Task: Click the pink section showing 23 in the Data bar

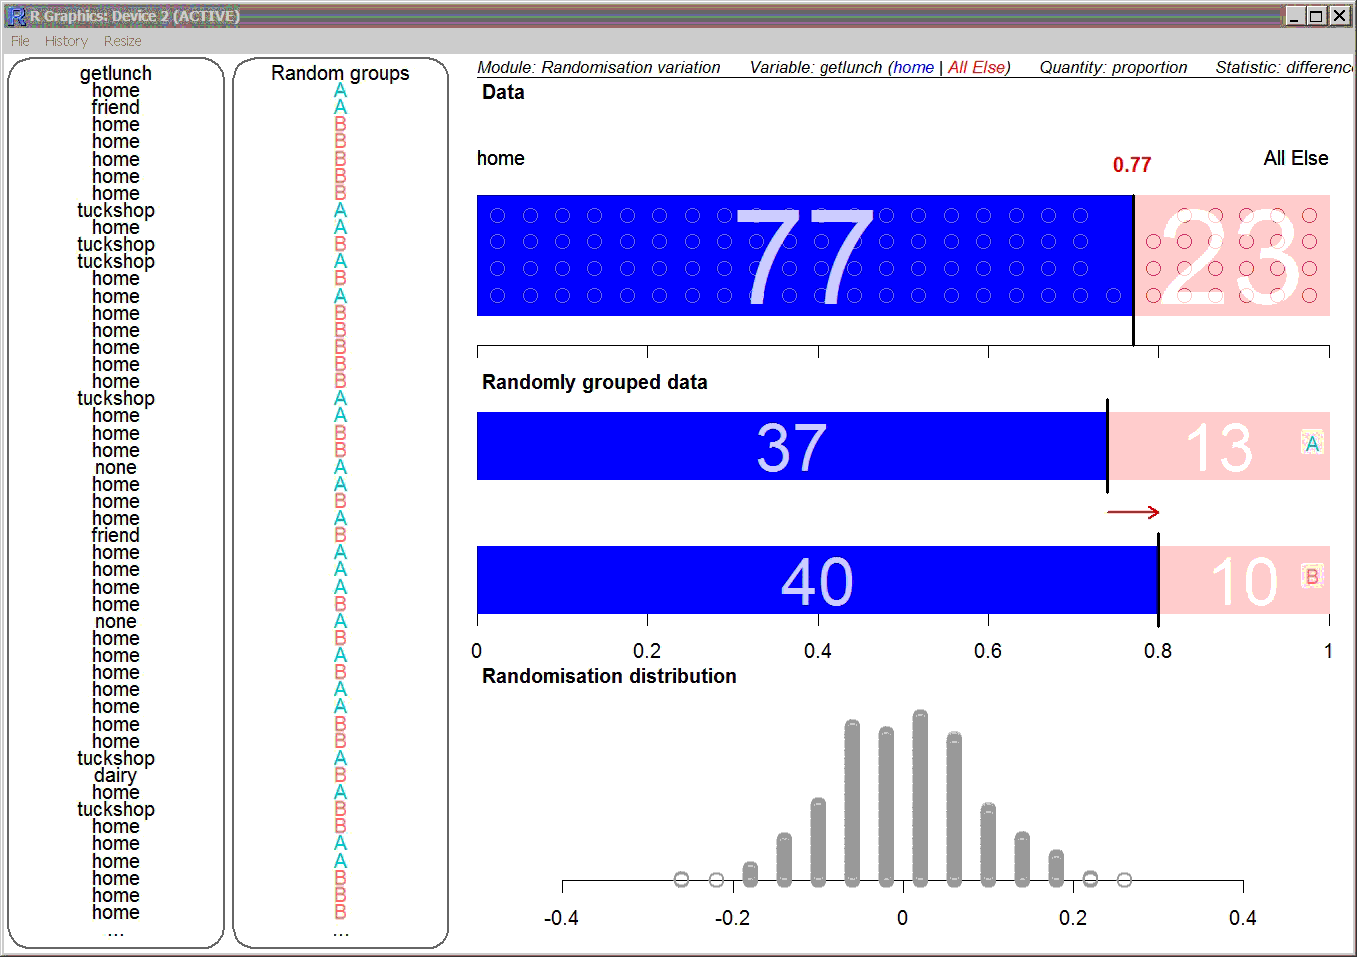Action: (x=1232, y=256)
